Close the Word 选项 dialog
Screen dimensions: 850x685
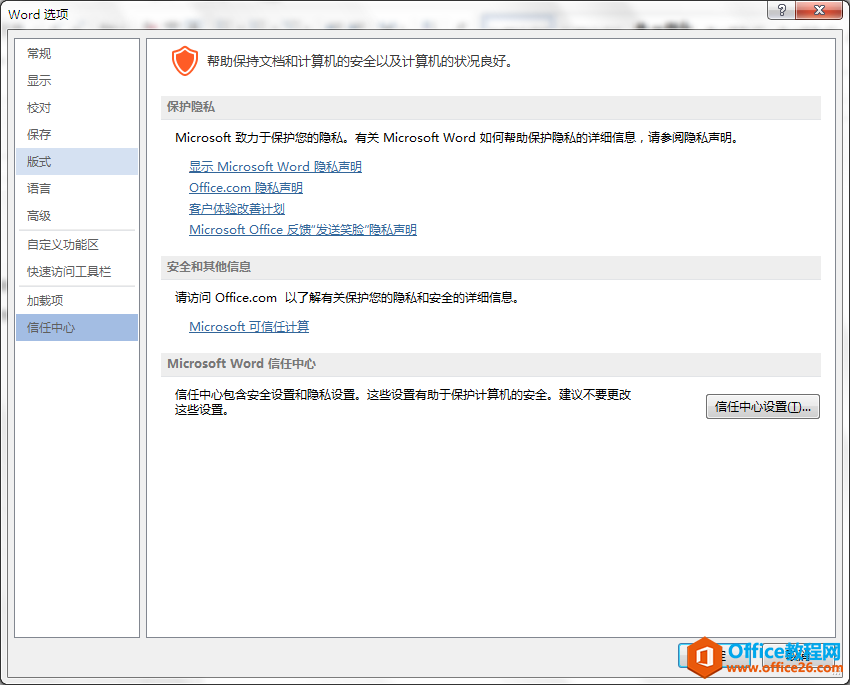[819, 10]
